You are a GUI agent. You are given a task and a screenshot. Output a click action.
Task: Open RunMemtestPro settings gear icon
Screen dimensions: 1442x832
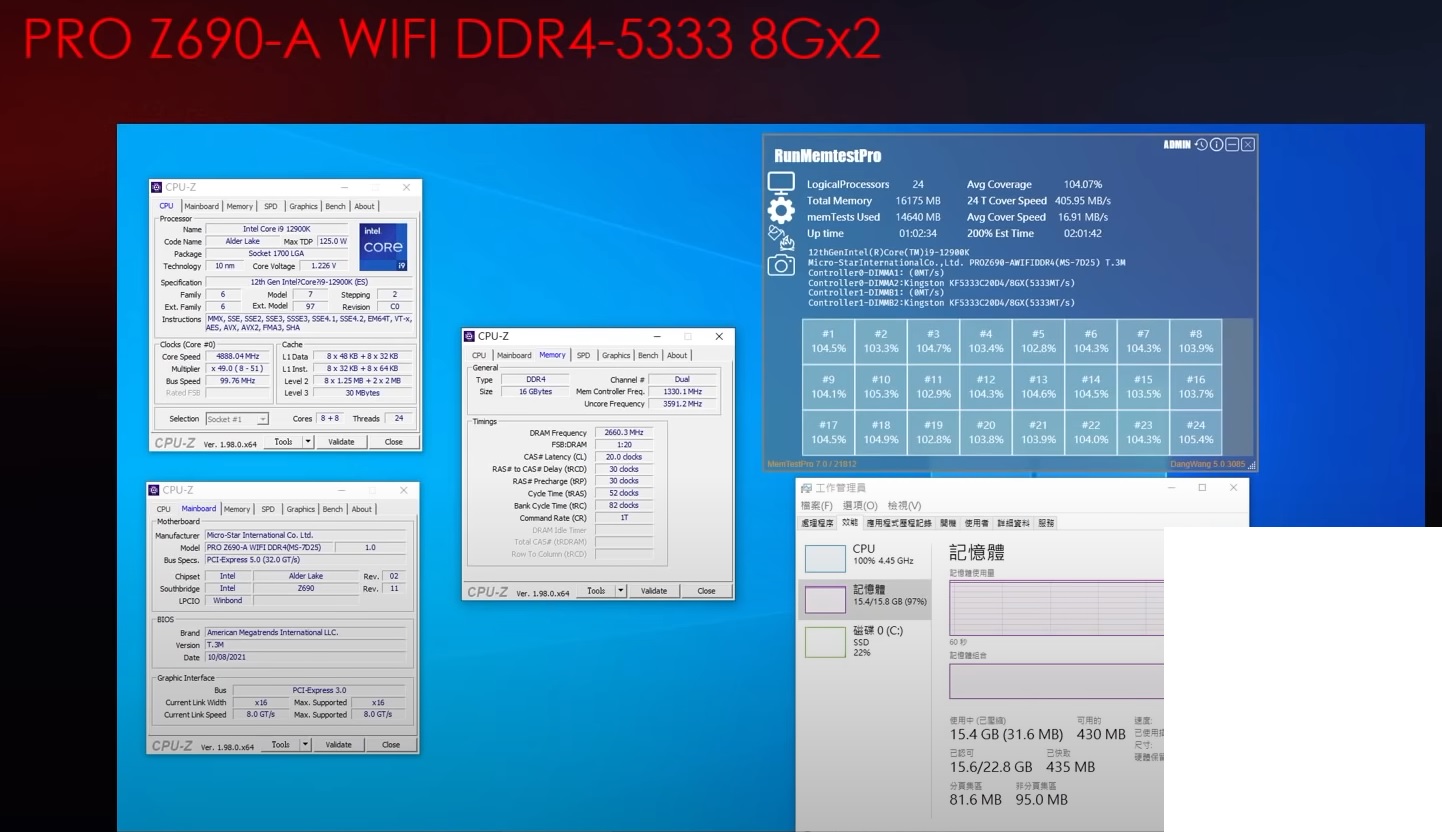(x=781, y=210)
